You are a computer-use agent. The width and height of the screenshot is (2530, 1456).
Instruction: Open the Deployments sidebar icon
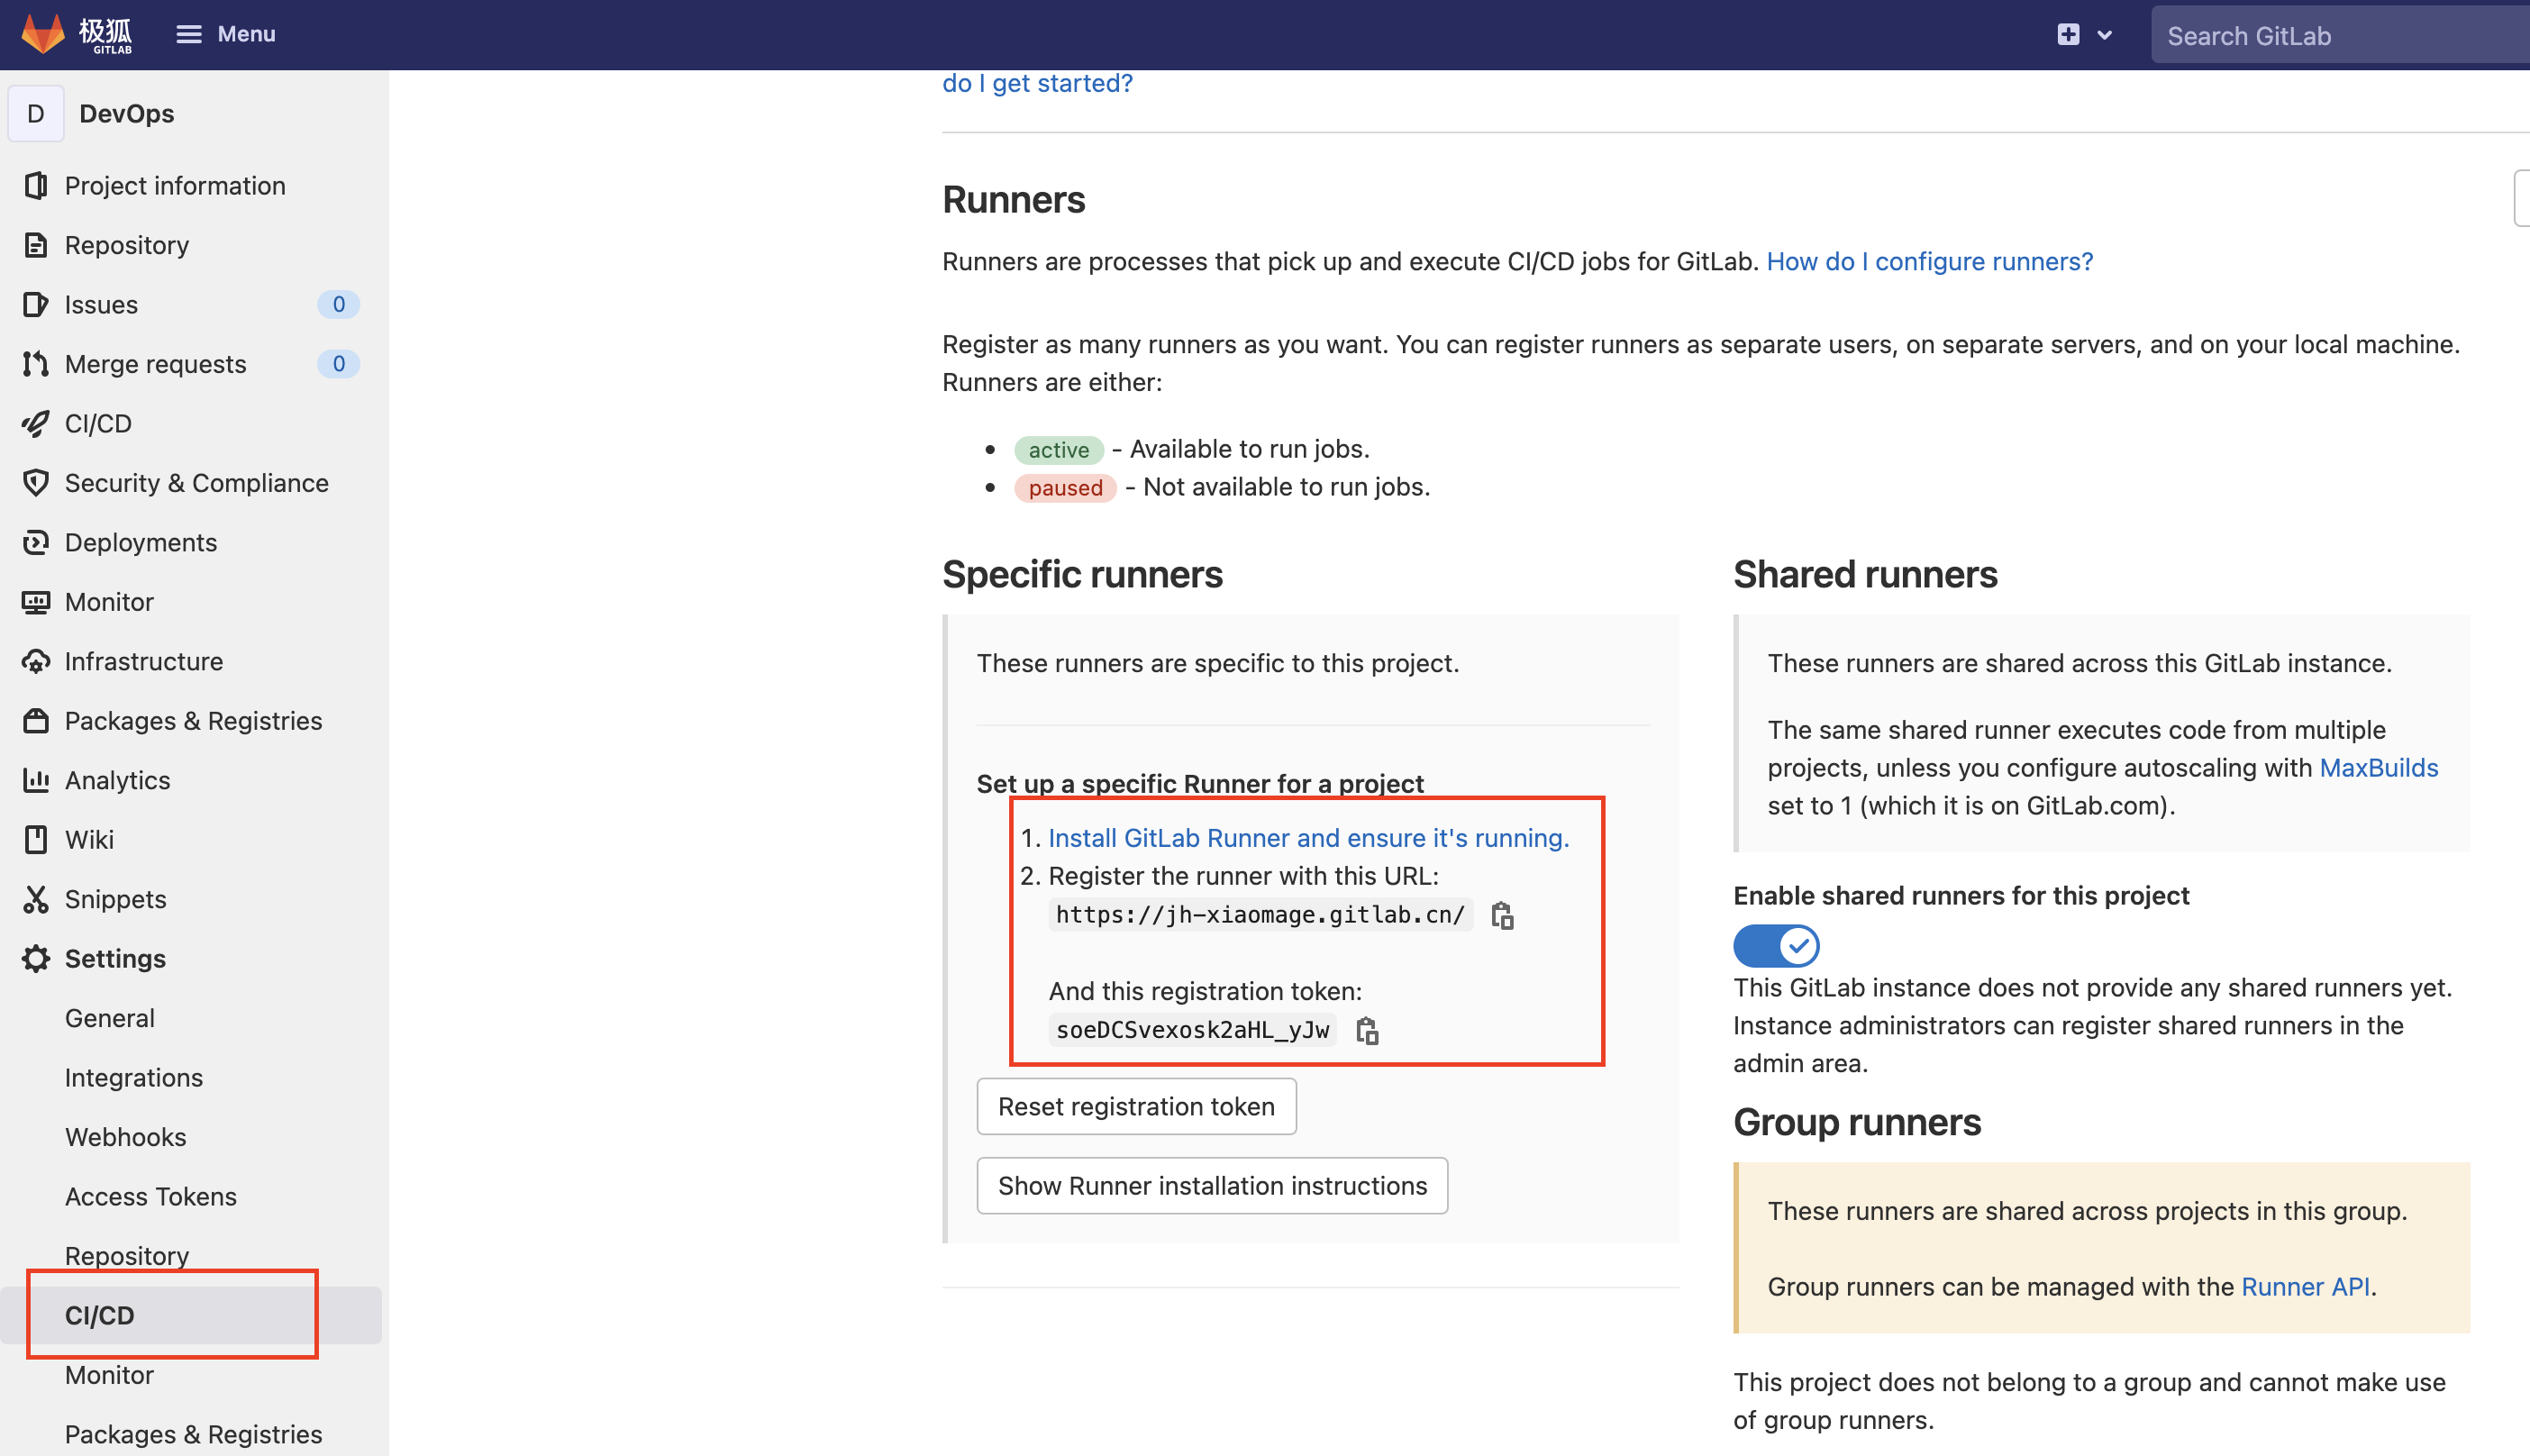(x=36, y=542)
